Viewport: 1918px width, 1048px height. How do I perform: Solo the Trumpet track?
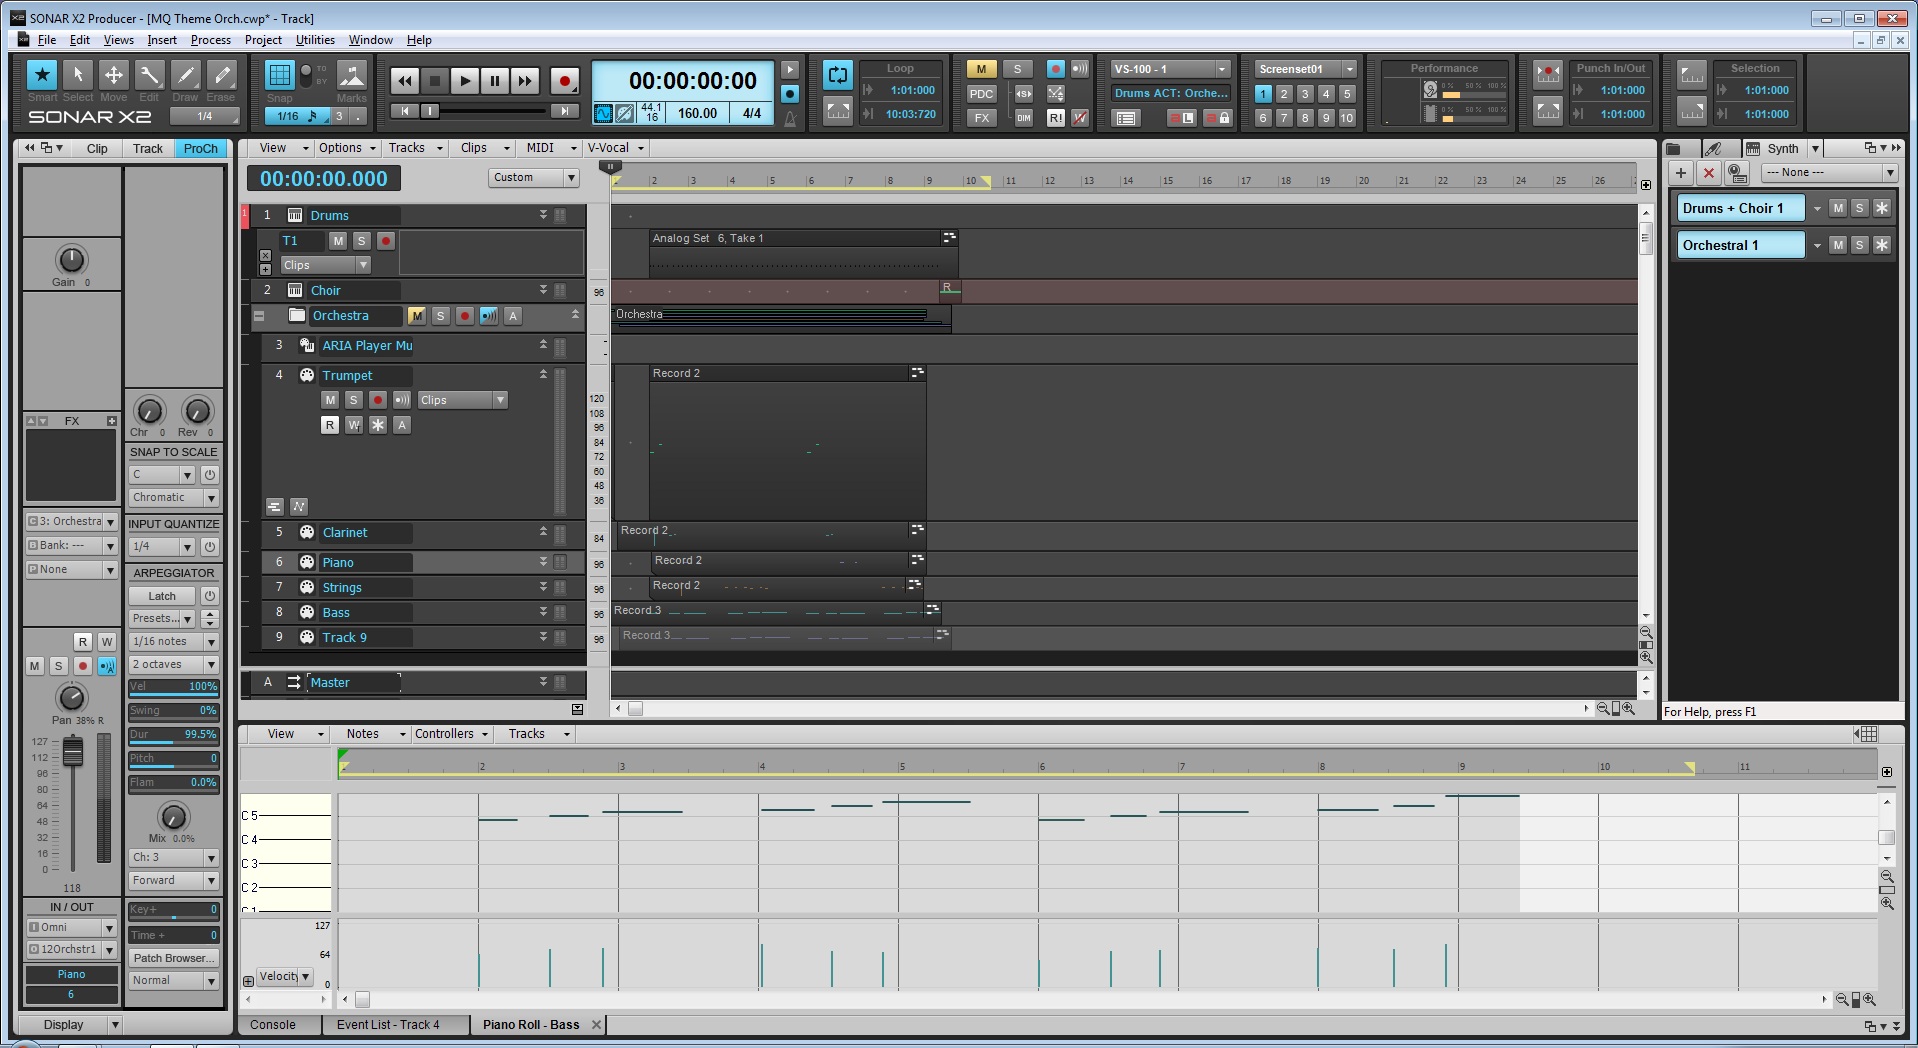(353, 400)
